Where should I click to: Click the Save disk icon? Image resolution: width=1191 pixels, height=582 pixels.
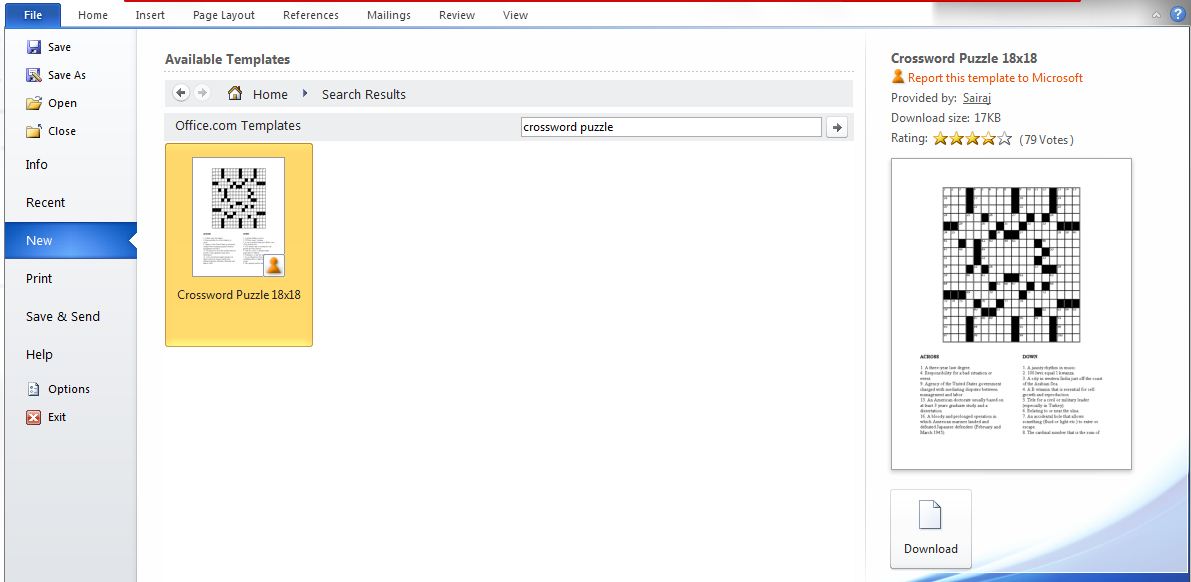pos(33,47)
